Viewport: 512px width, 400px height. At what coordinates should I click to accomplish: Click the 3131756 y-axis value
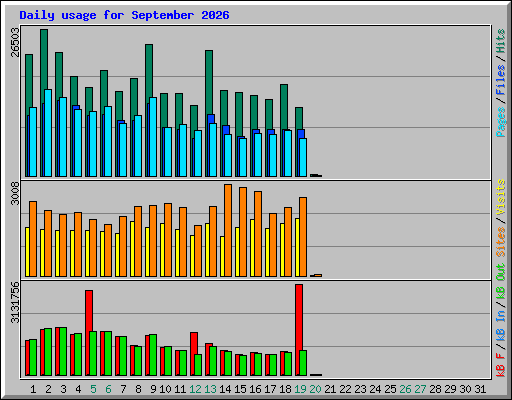tap(15, 303)
